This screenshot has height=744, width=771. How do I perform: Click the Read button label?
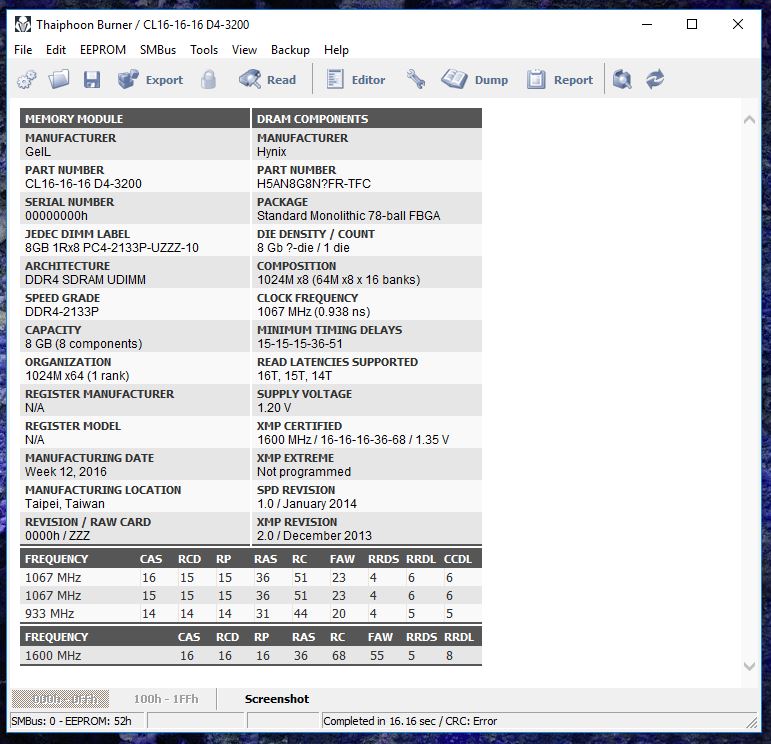(x=281, y=80)
